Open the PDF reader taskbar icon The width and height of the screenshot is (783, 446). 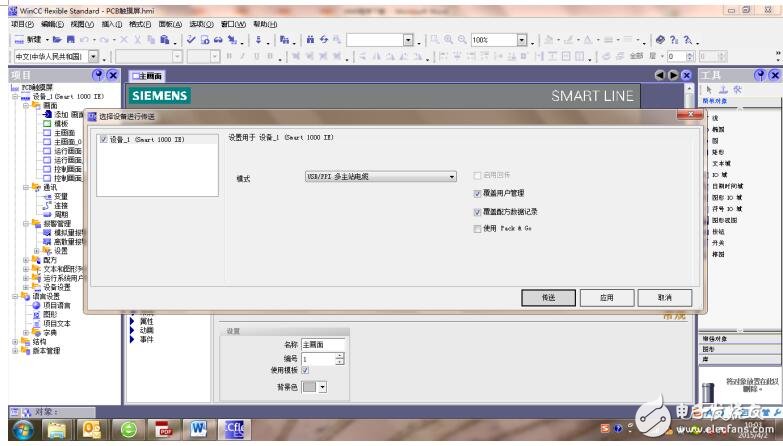pos(163,430)
